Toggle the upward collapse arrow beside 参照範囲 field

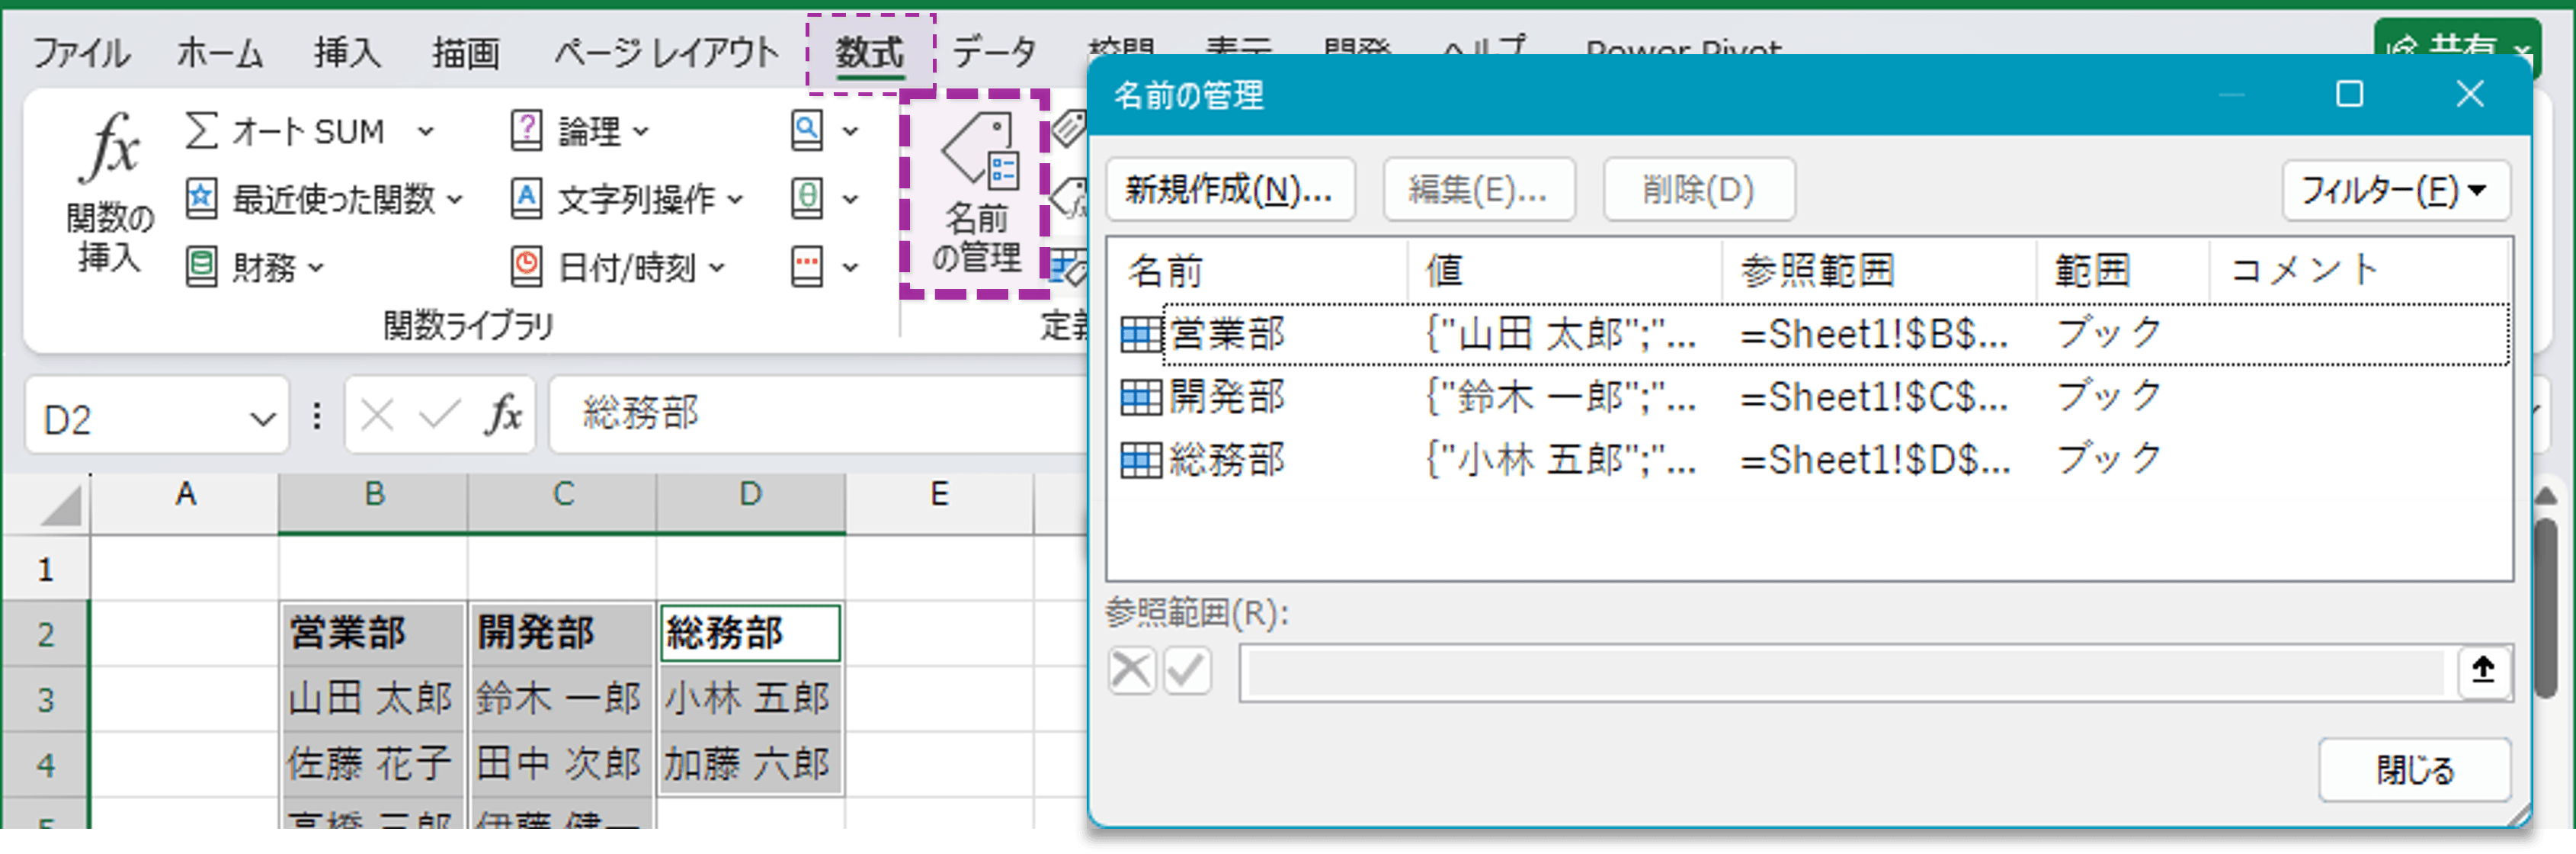[x=2487, y=672]
